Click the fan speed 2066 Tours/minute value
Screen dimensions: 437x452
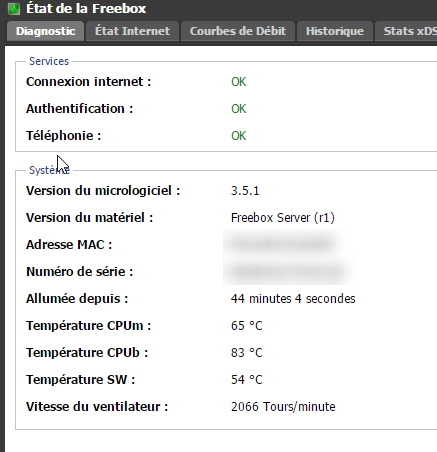pyautogui.click(x=283, y=407)
